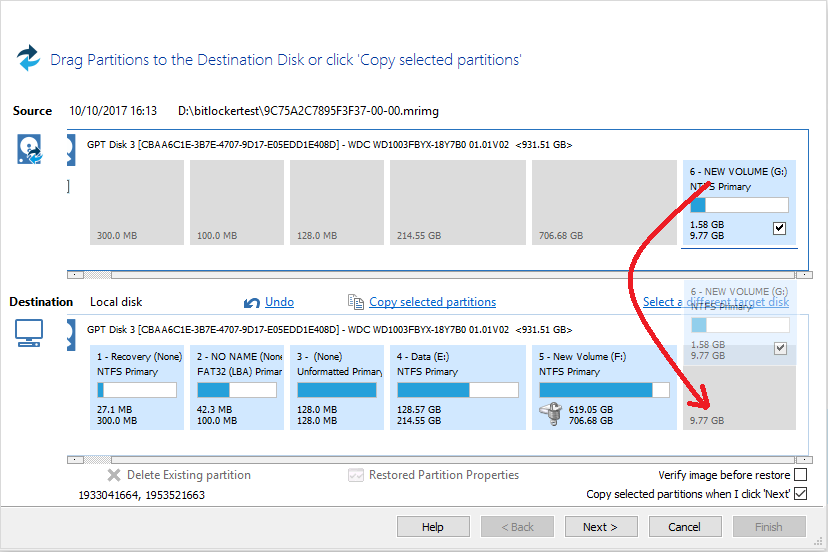The image size is (828, 552).
Task: Click the Undo link
Action: (279, 302)
